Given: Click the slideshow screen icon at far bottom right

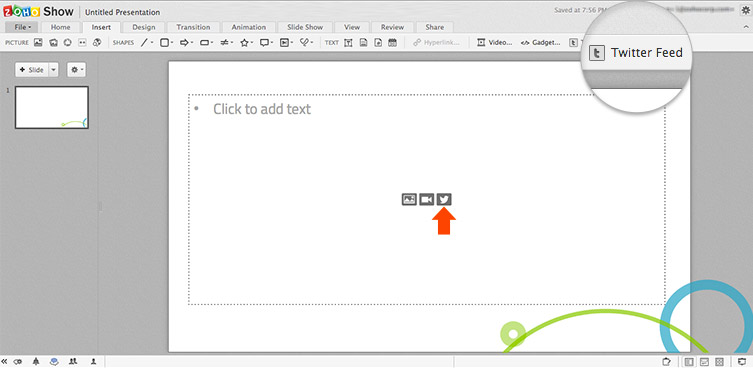Looking at the screenshot, I should click(x=741, y=361).
